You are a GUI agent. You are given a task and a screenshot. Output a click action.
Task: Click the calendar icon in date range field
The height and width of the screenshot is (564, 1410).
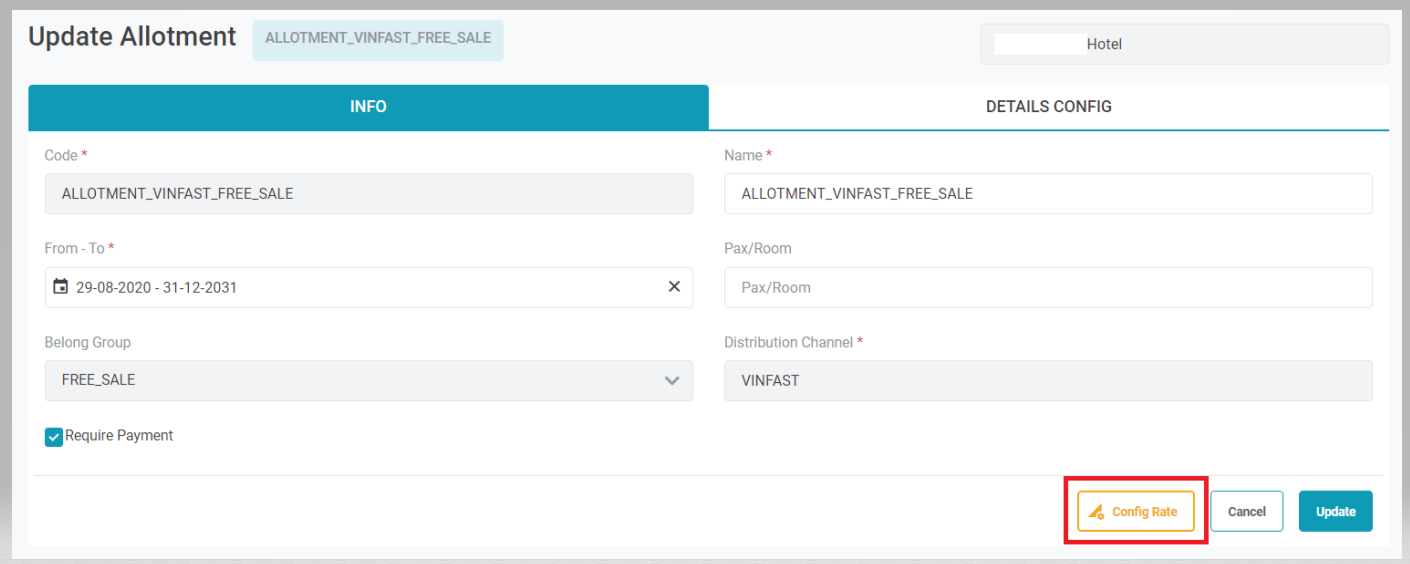pyautogui.click(x=61, y=287)
